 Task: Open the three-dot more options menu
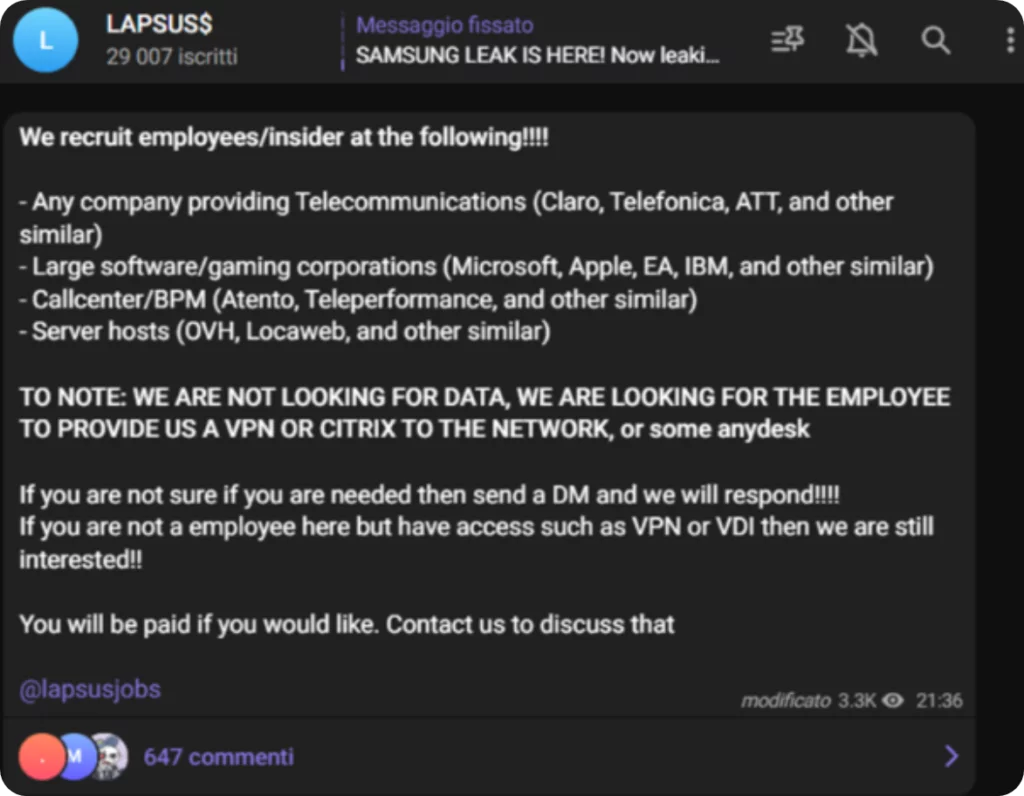click(x=1009, y=40)
